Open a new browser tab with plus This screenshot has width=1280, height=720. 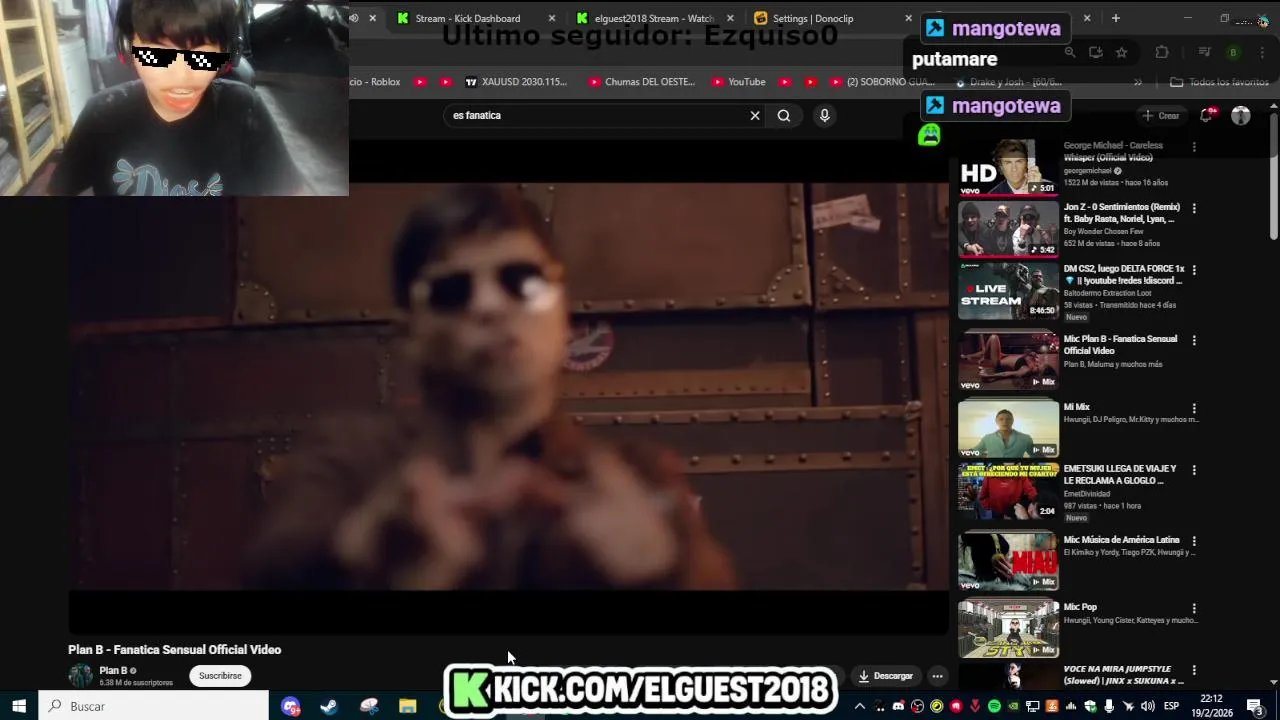(1115, 18)
